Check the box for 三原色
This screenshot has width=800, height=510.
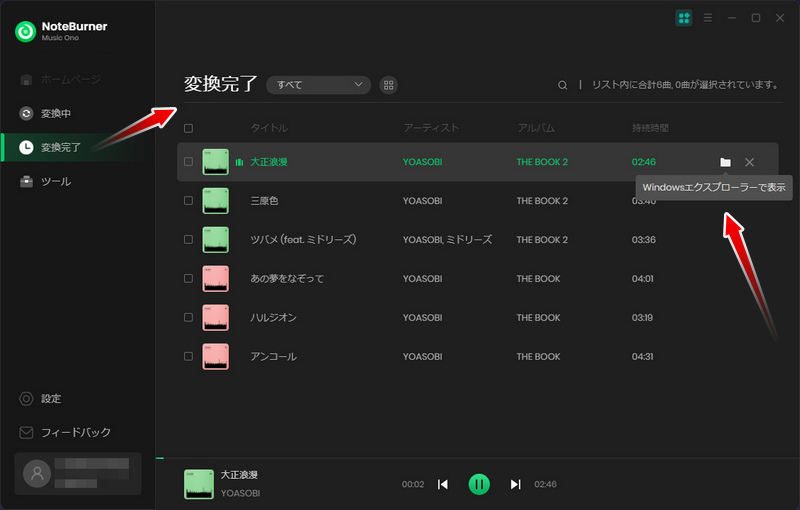tap(188, 200)
